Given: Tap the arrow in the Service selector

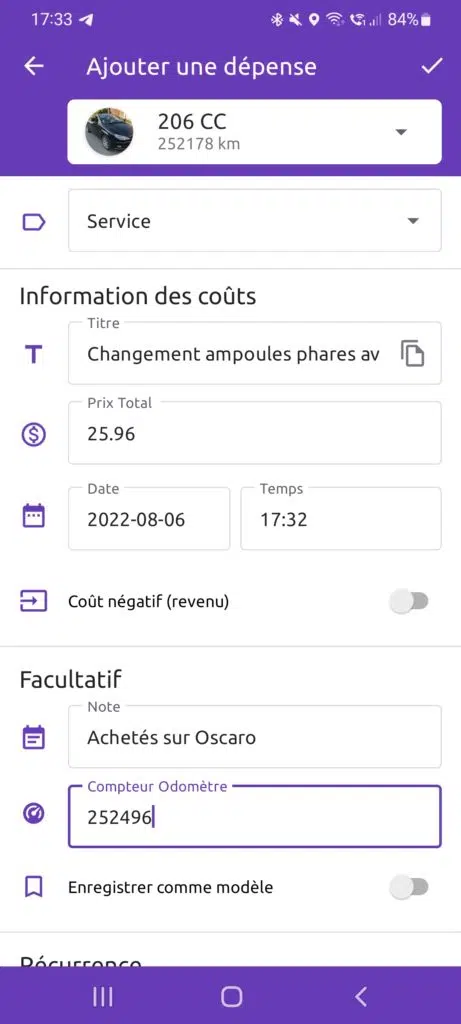Looking at the screenshot, I should 413,221.
